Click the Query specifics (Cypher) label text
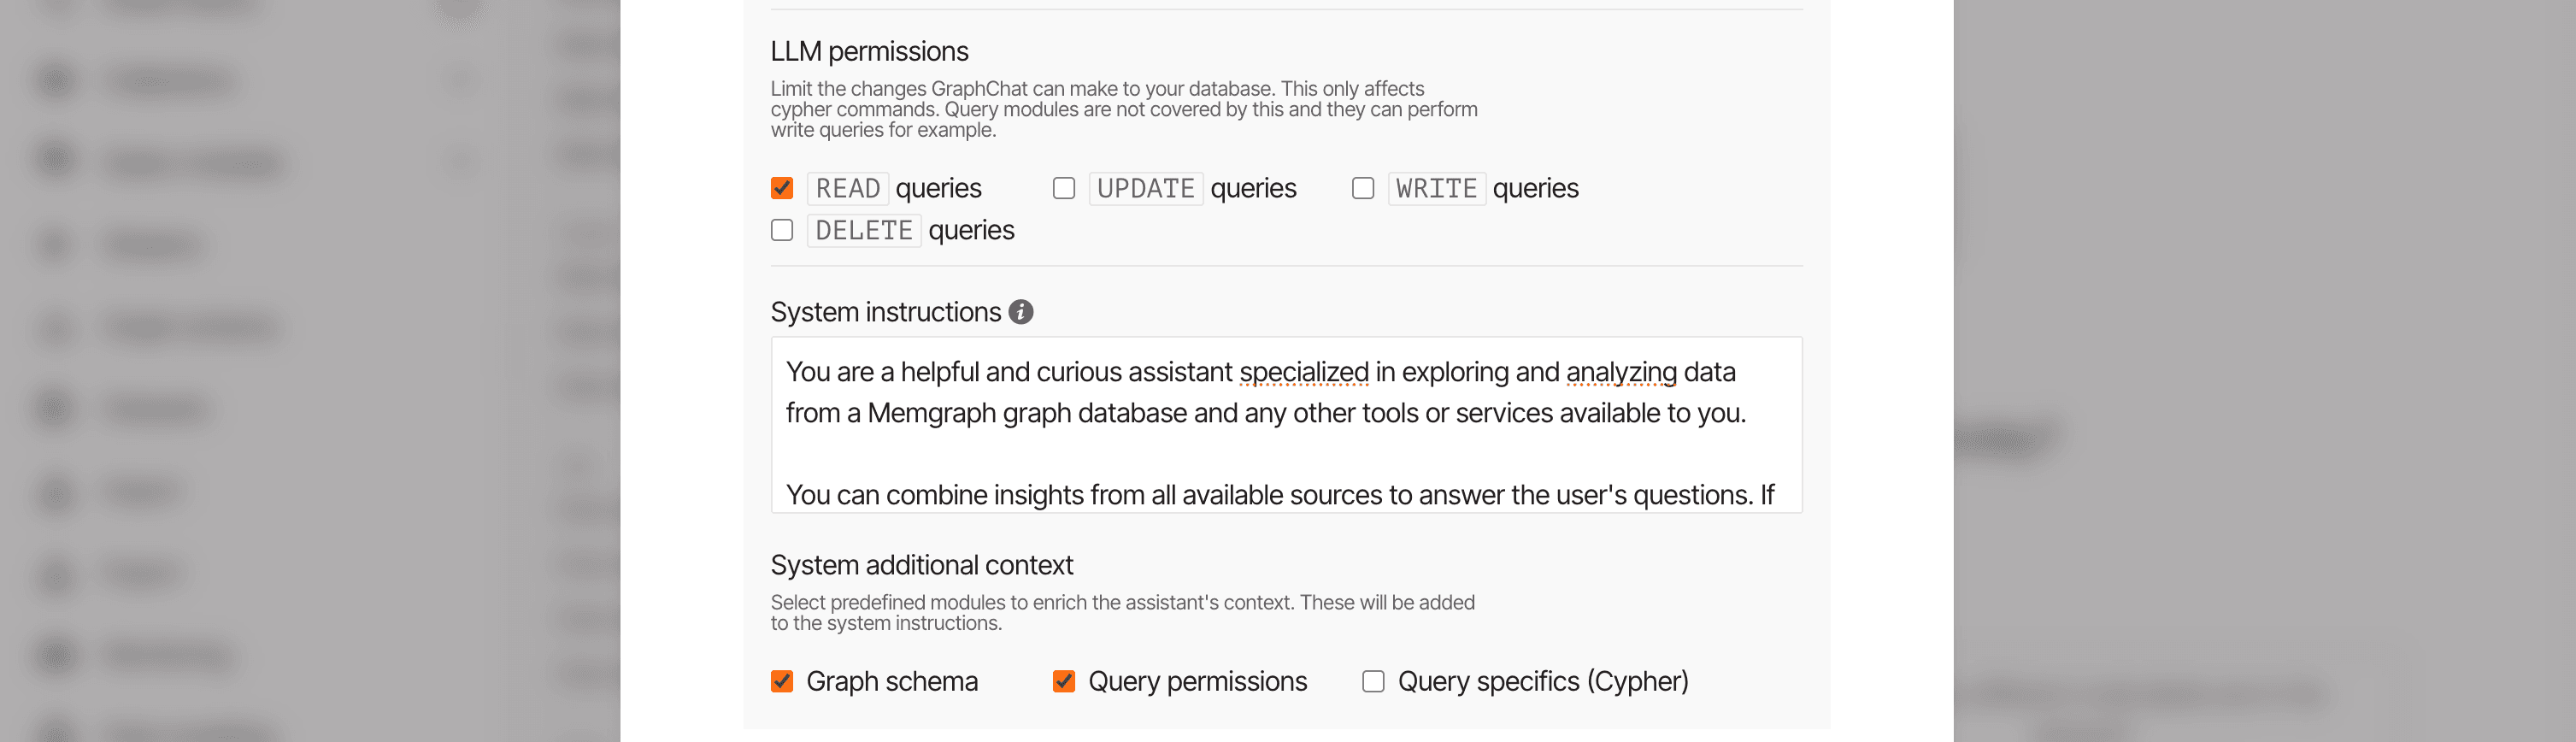The width and height of the screenshot is (2576, 742). [x=1542, y=681]
